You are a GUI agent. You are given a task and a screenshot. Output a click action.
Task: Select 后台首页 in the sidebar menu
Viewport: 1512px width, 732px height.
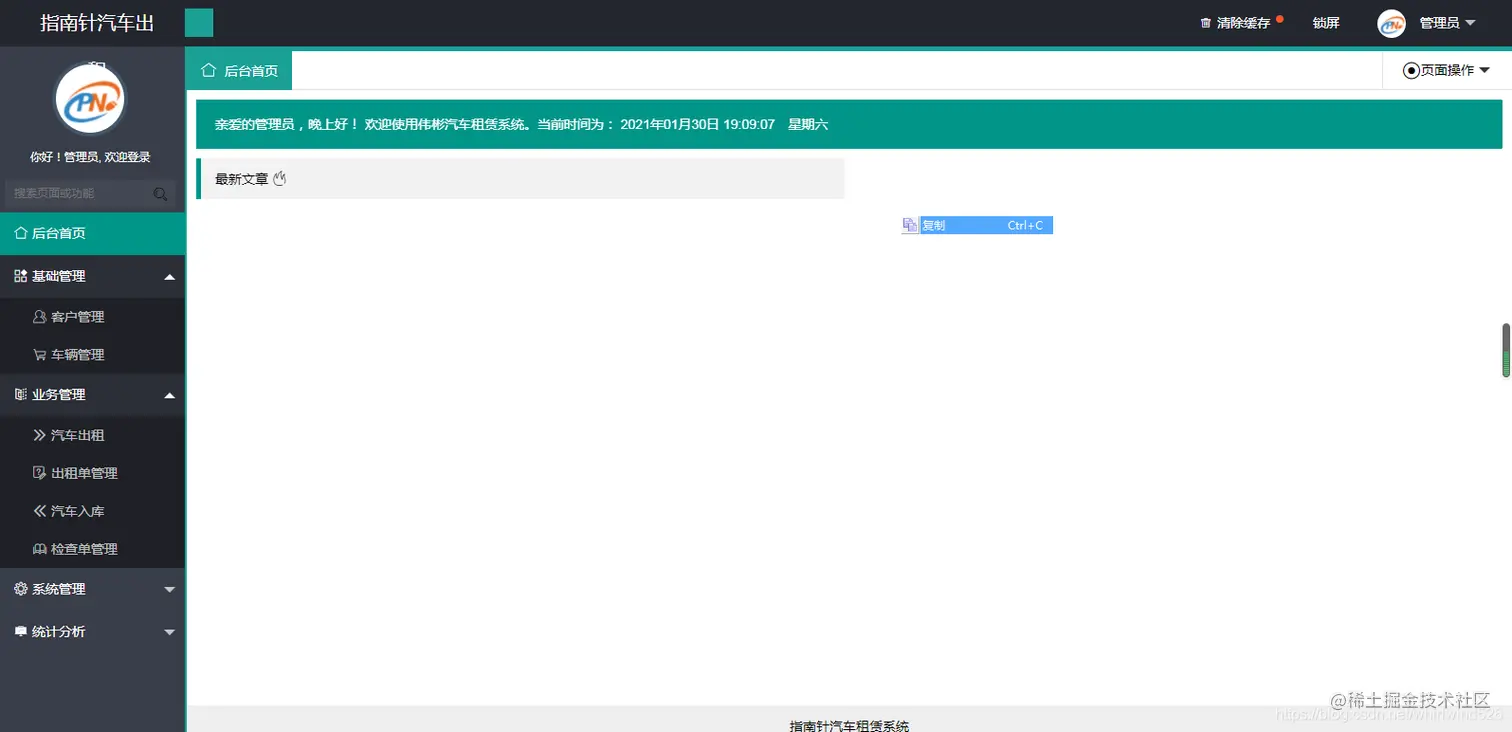(92, 233)
